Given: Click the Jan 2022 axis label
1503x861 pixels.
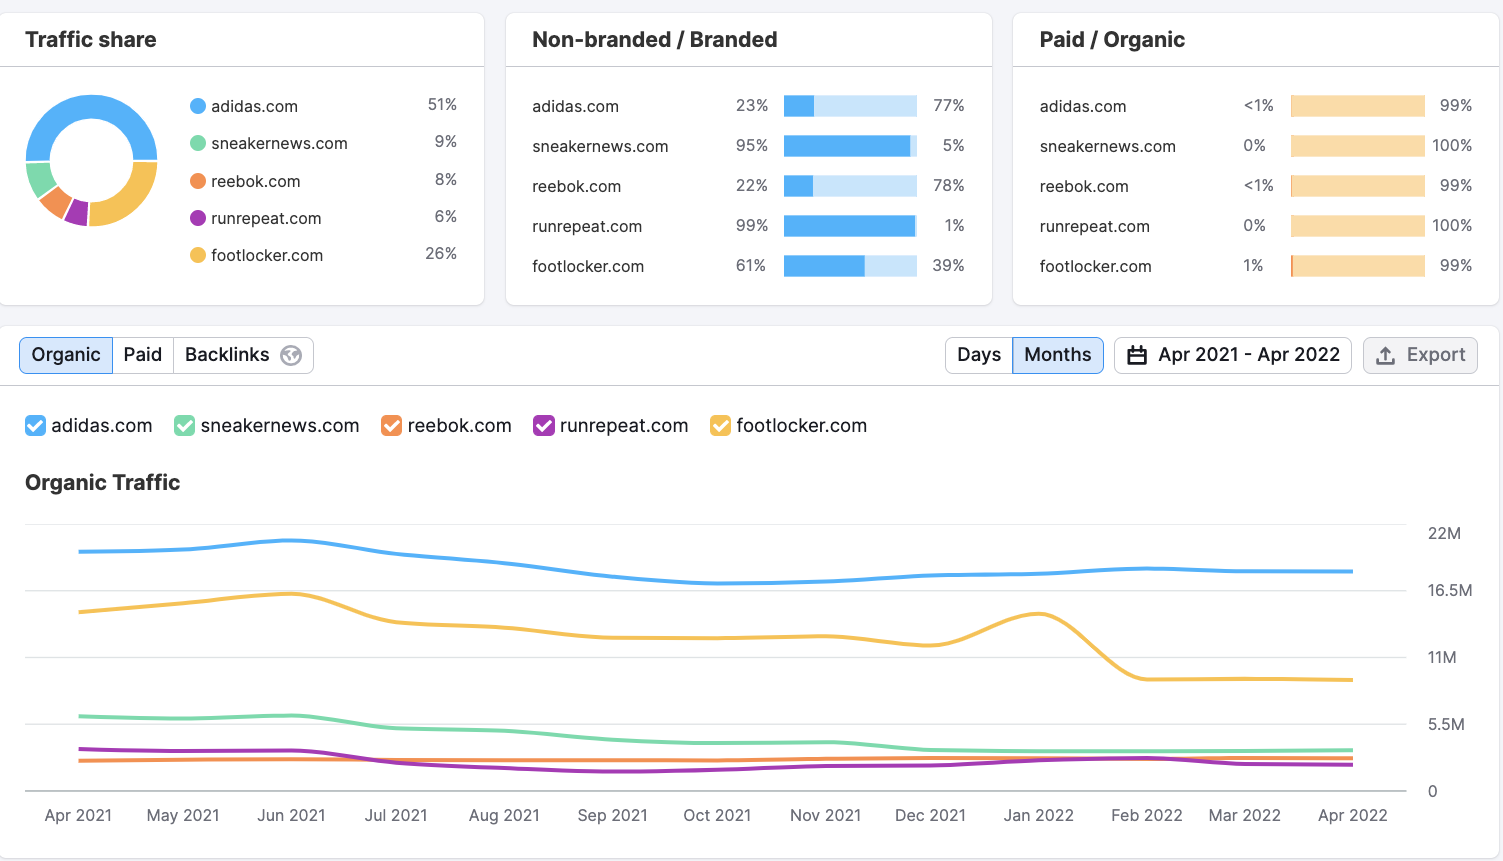Looking at the screenshot, I should tap(1039, 815).
